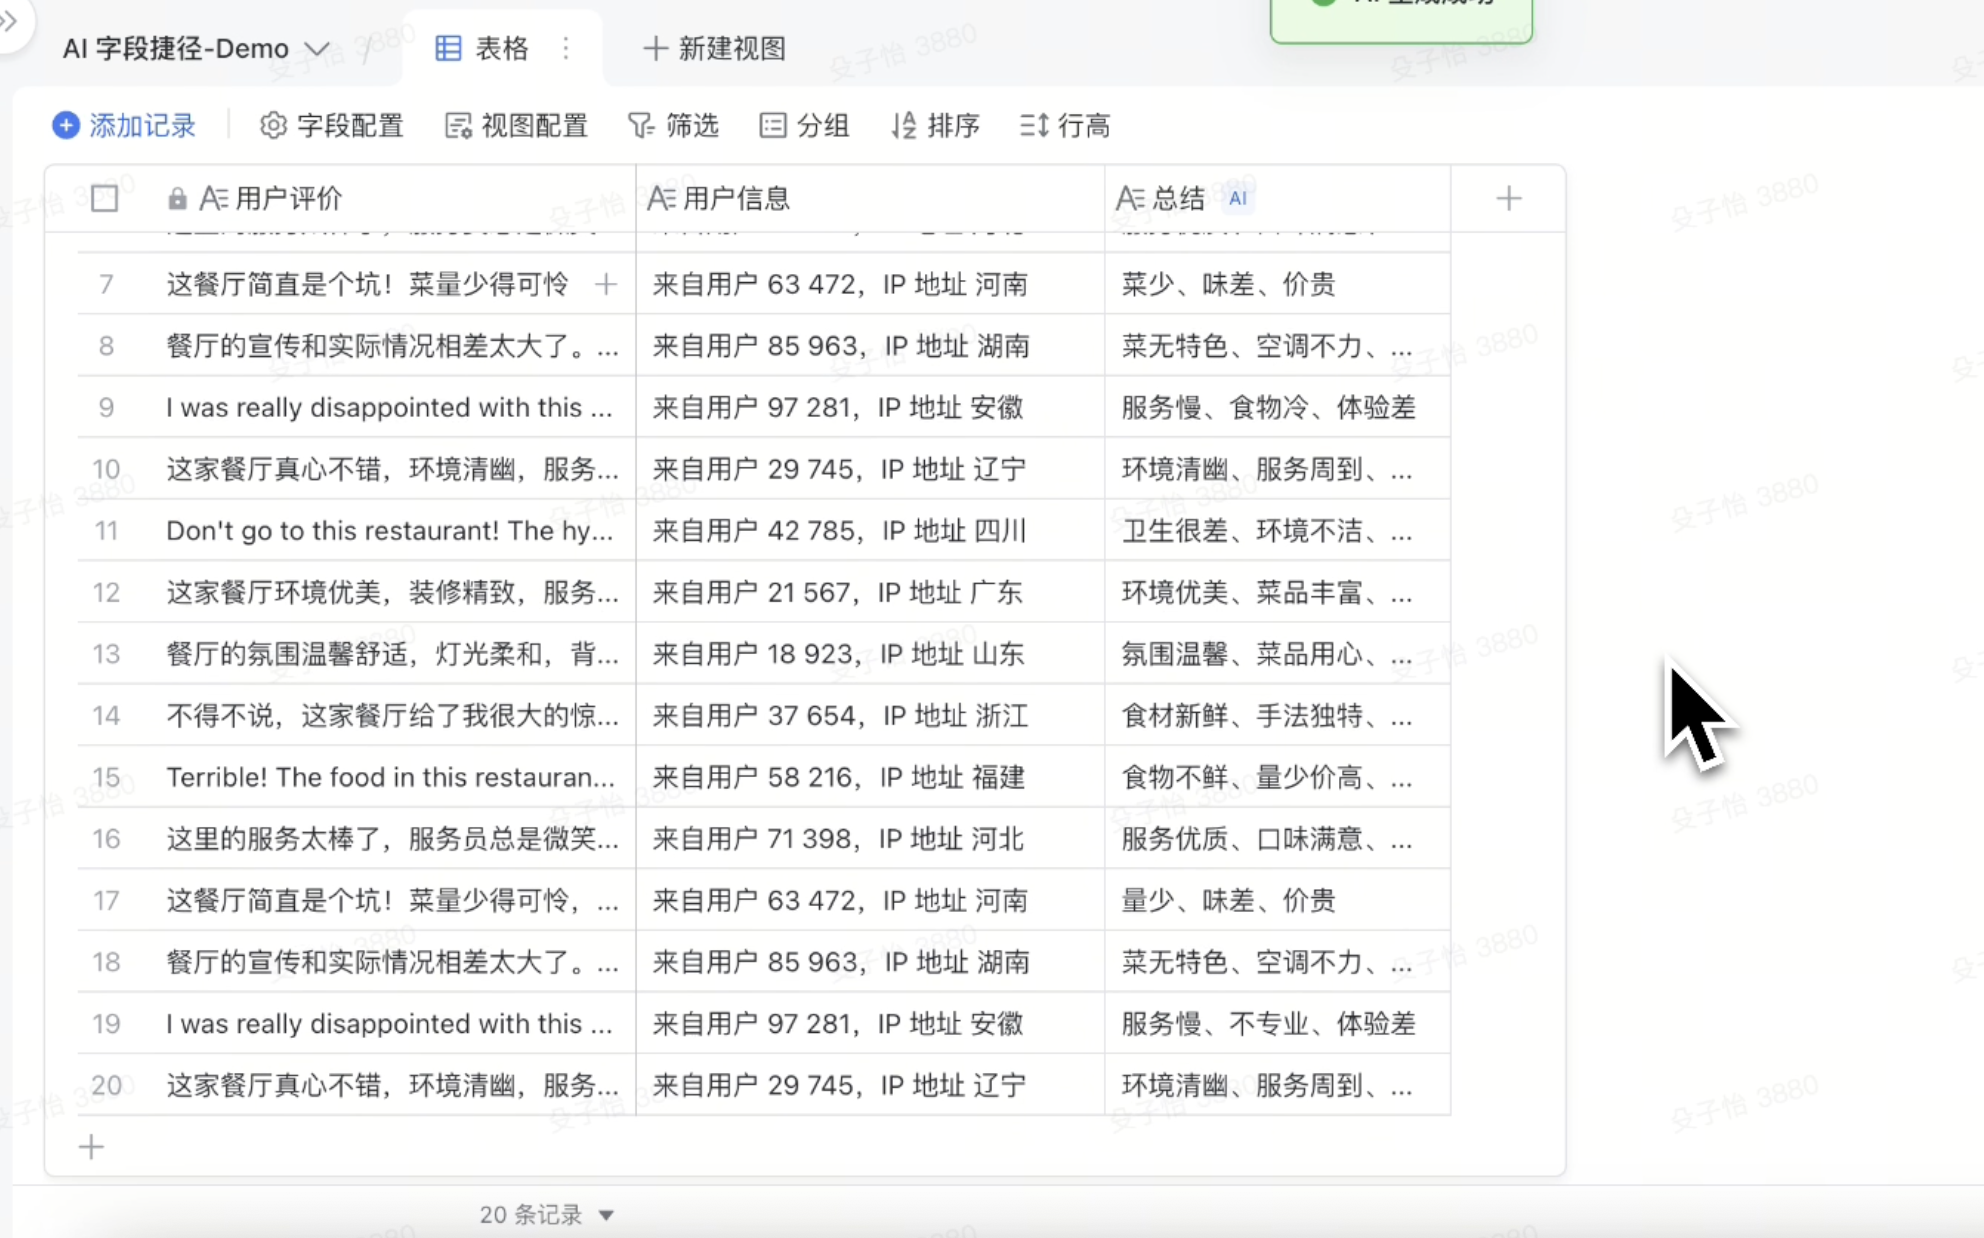The image size is (1984, 1238).
Task: Open 字段配置 field settings gear
Action: (x=273, y=125)
